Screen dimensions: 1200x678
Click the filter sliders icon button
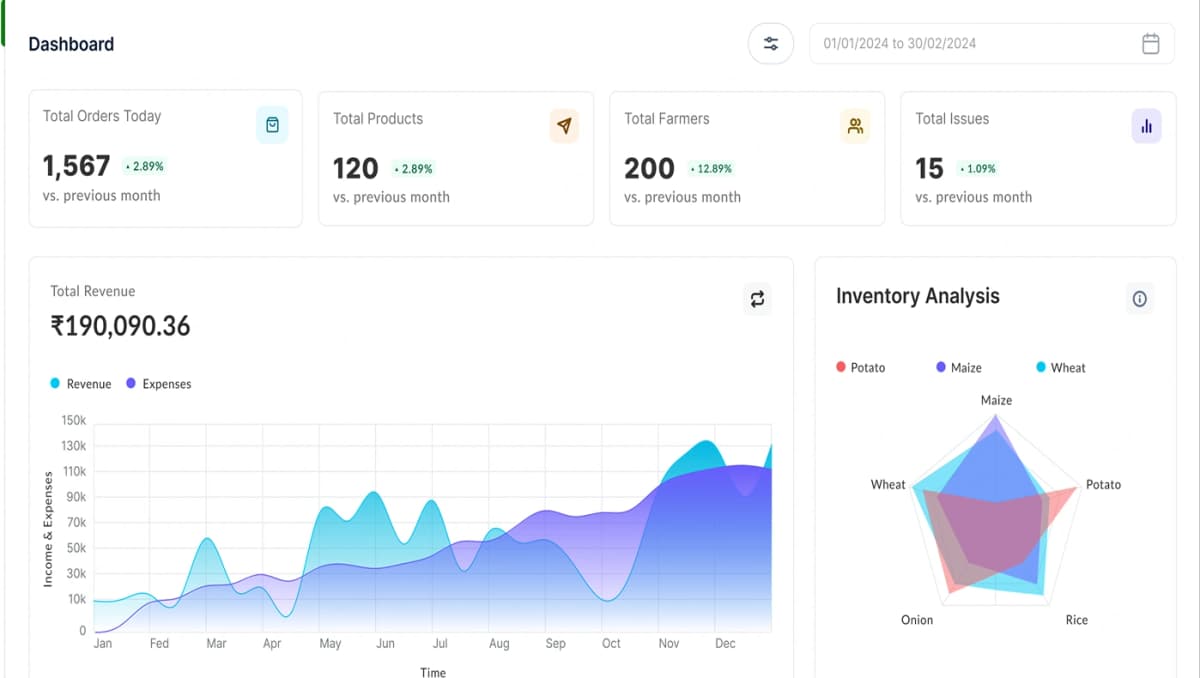(771, 44)
